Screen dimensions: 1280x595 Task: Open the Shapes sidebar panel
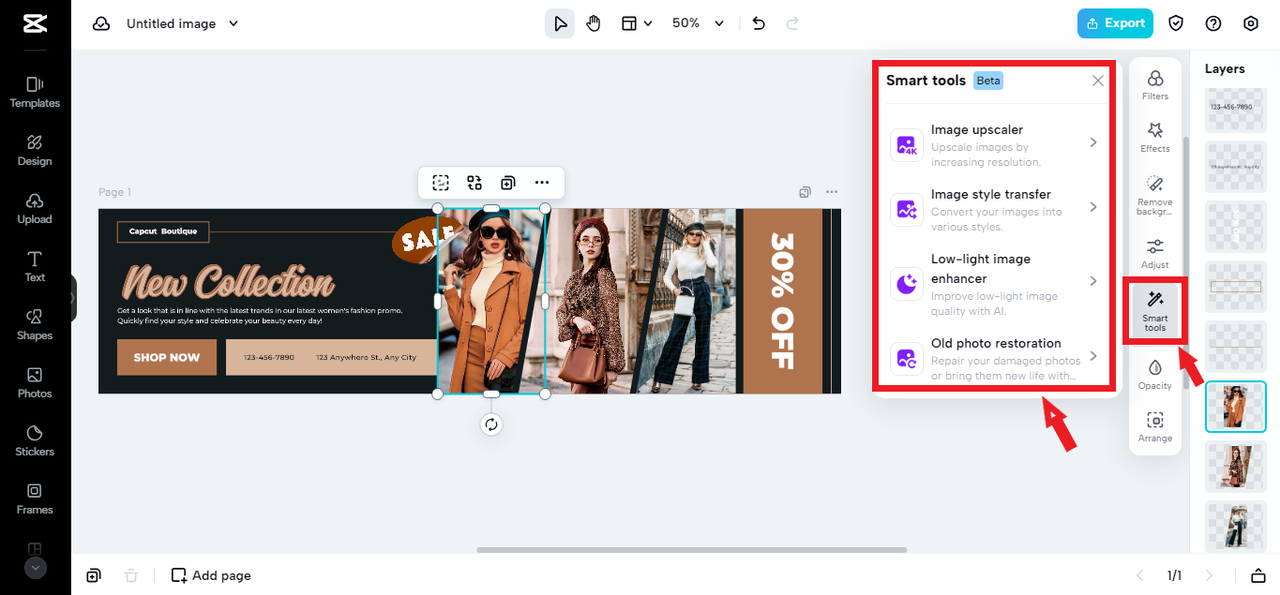(35, 324)
